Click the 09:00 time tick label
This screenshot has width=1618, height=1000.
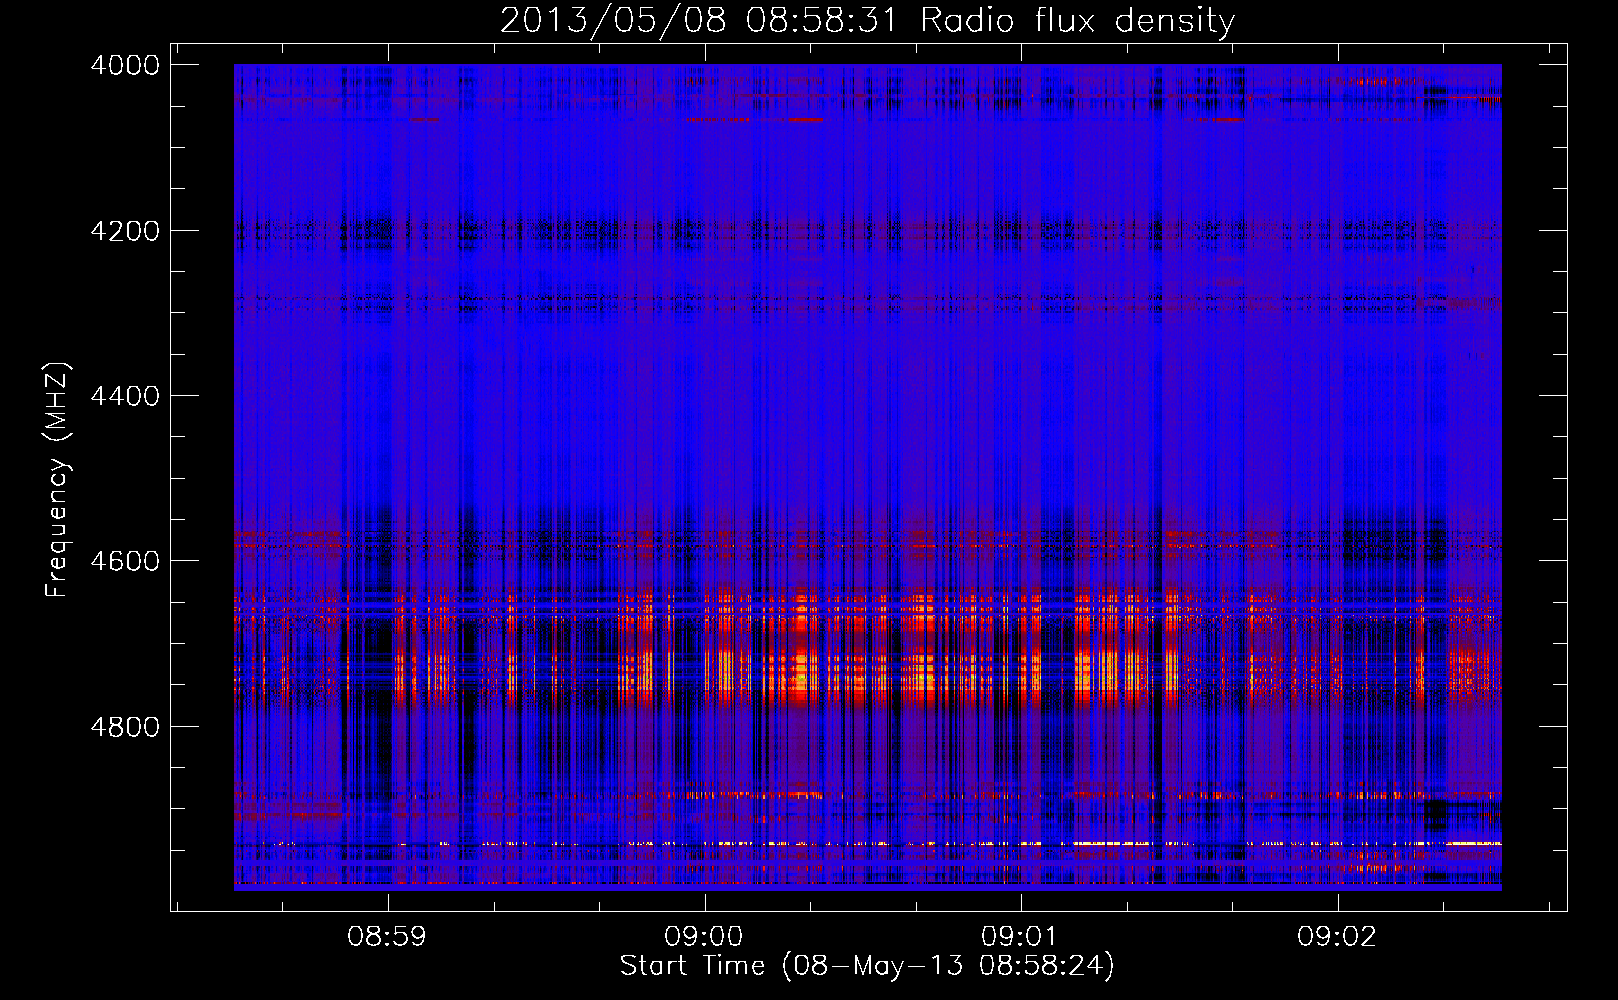tap(704, 937)
